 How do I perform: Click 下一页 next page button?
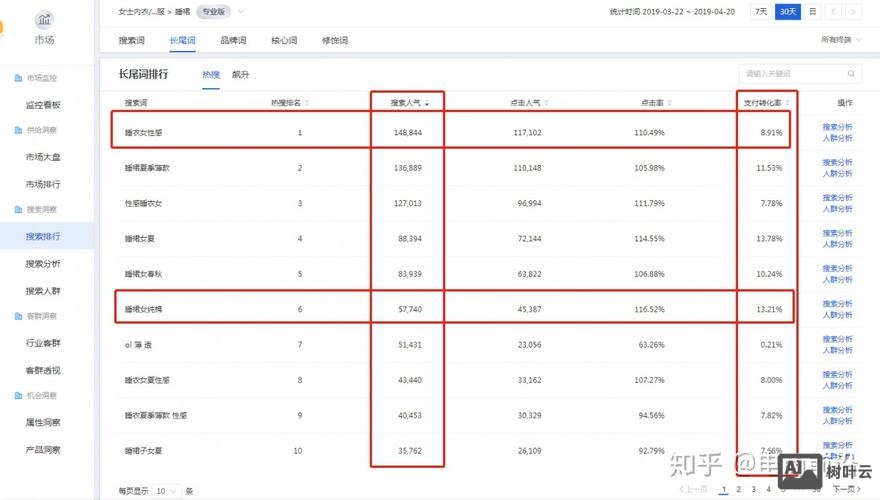tap(846, 489)
